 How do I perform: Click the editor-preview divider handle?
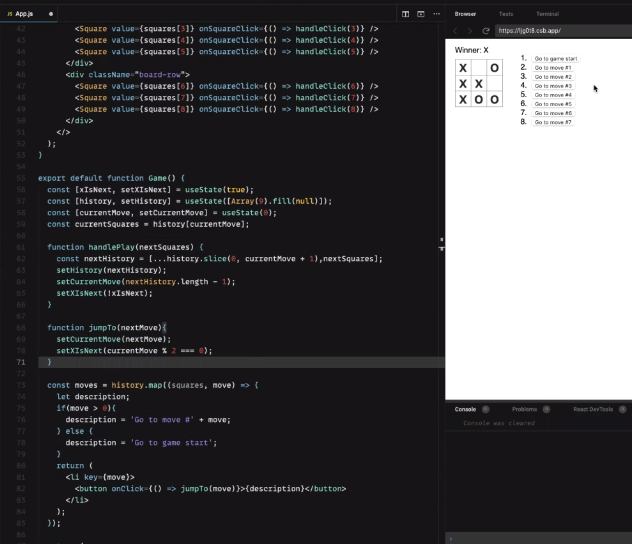pos(442,244)
